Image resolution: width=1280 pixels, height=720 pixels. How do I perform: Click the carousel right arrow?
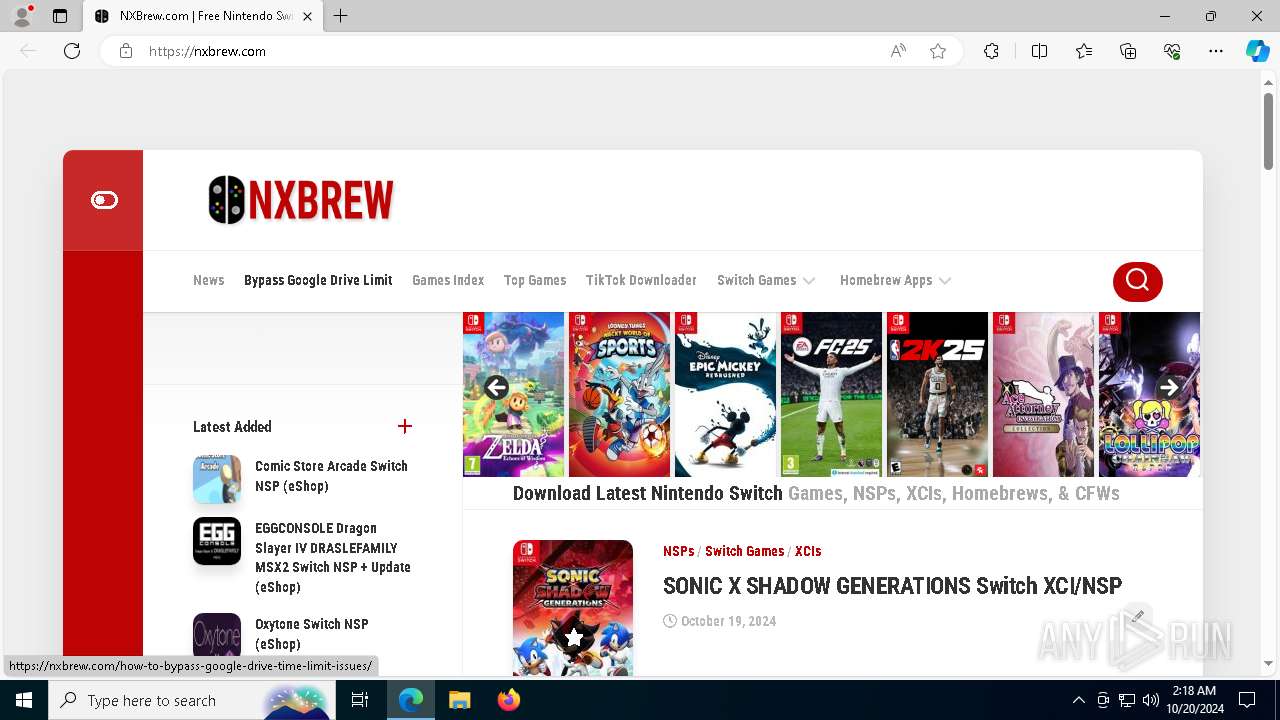[x=1168, y=388]
